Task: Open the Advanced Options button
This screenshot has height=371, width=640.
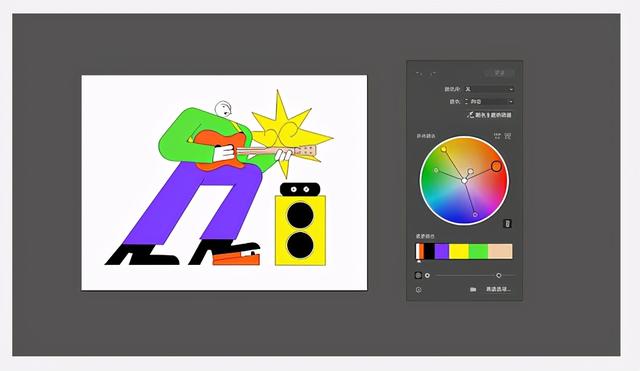Action: click(x=498, y=289)
